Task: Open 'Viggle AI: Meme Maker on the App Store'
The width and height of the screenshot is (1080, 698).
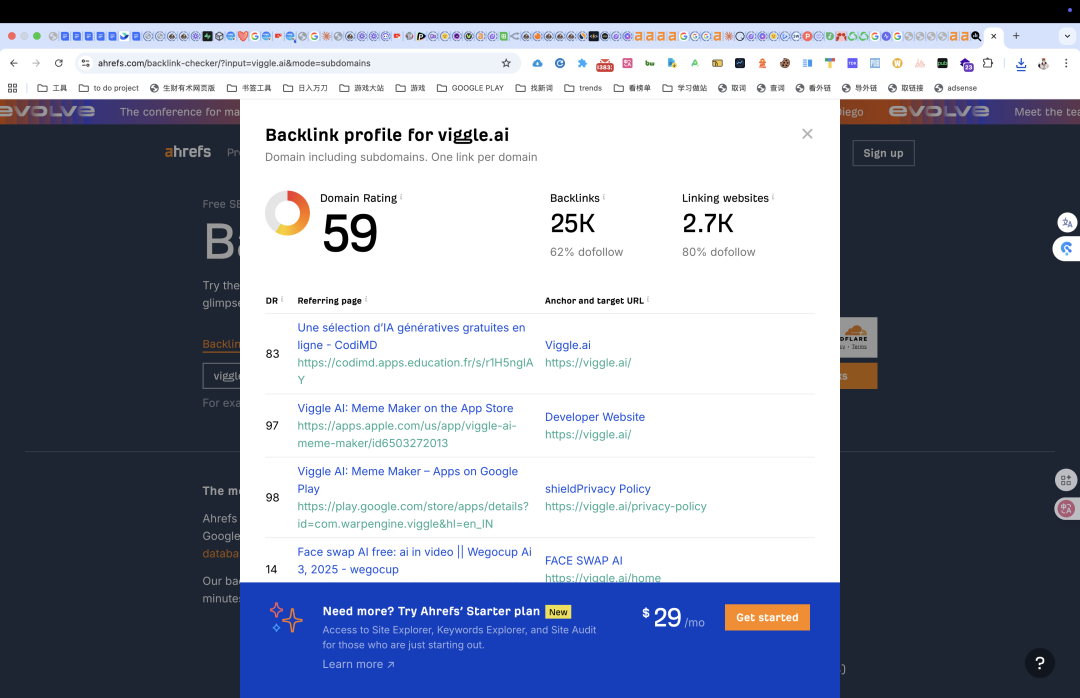Action: [x=405, y=408]
